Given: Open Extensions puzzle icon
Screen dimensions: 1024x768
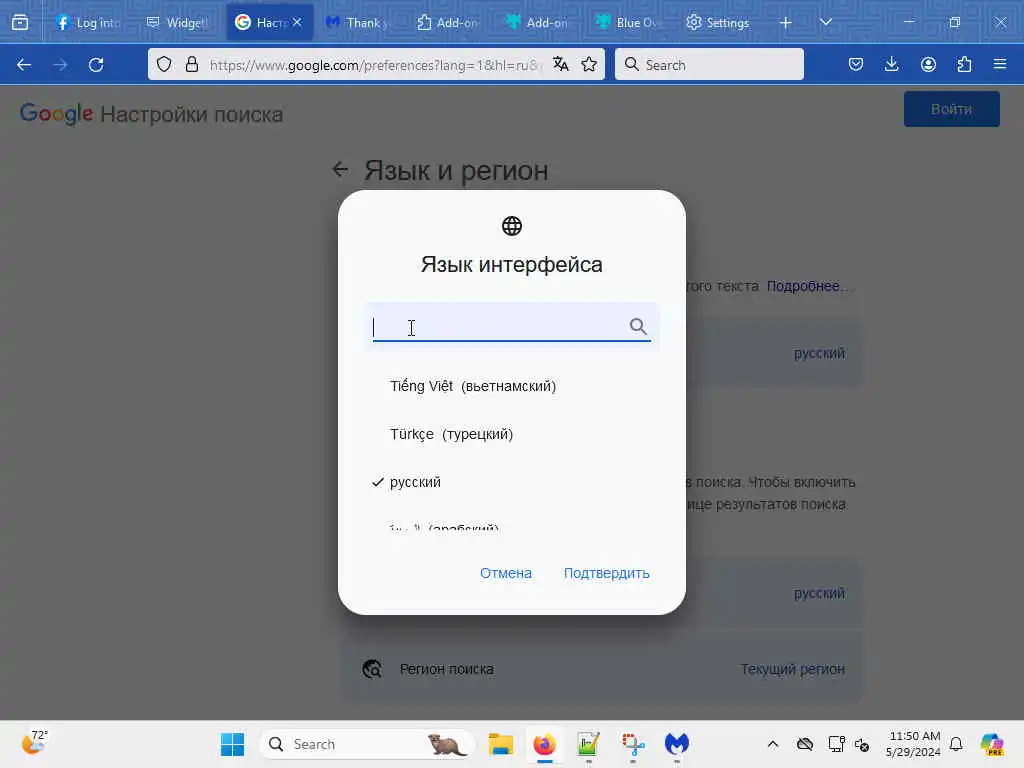Looking at the screenshot, I should (x=964, y=64).
